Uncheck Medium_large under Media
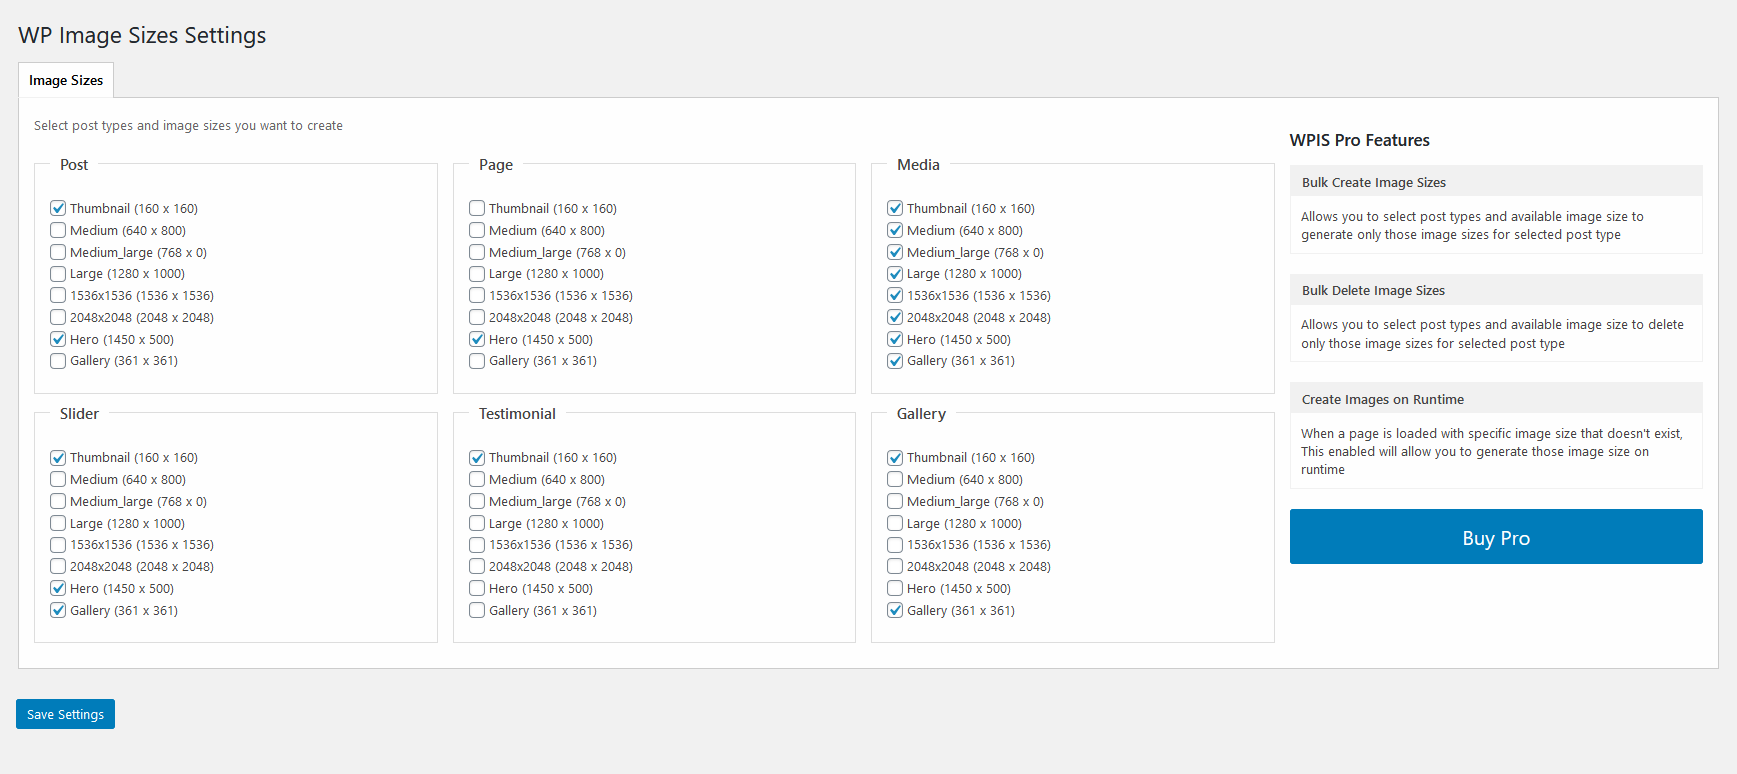The height and width of the screenshot is (774, 1737). (895, 252)
